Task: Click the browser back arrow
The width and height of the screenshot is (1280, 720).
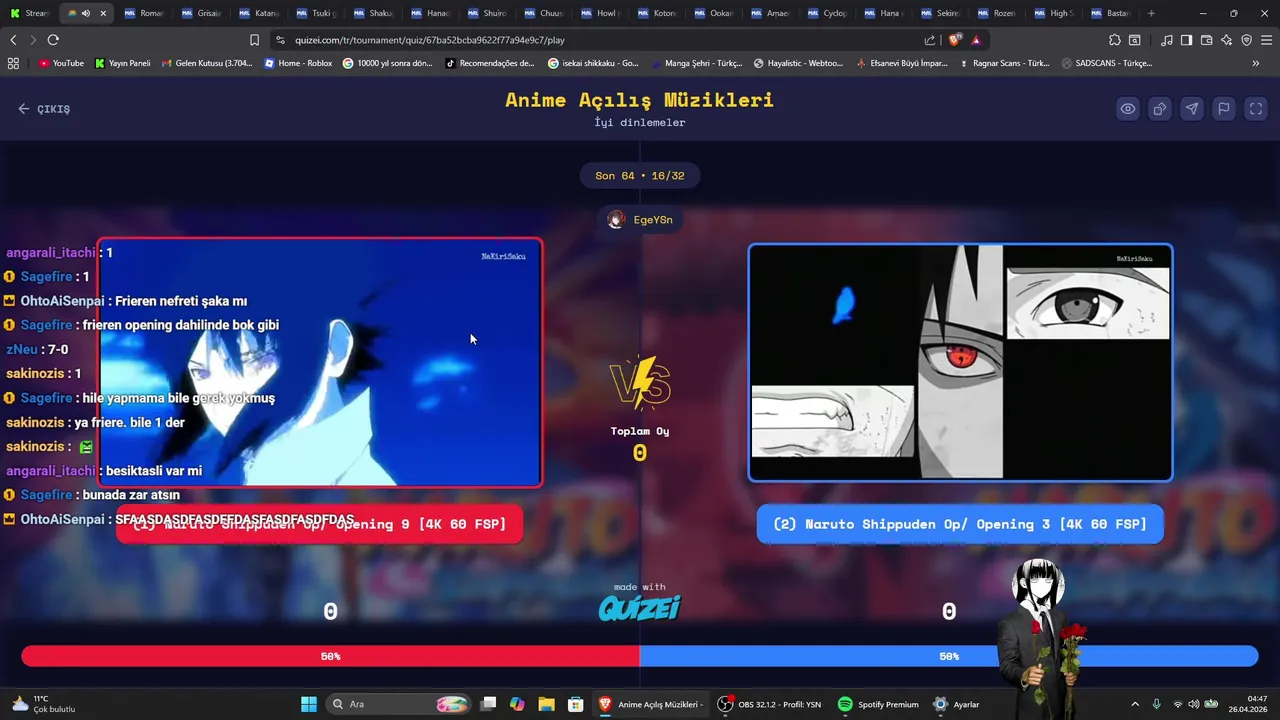Action: coord(13,40)
